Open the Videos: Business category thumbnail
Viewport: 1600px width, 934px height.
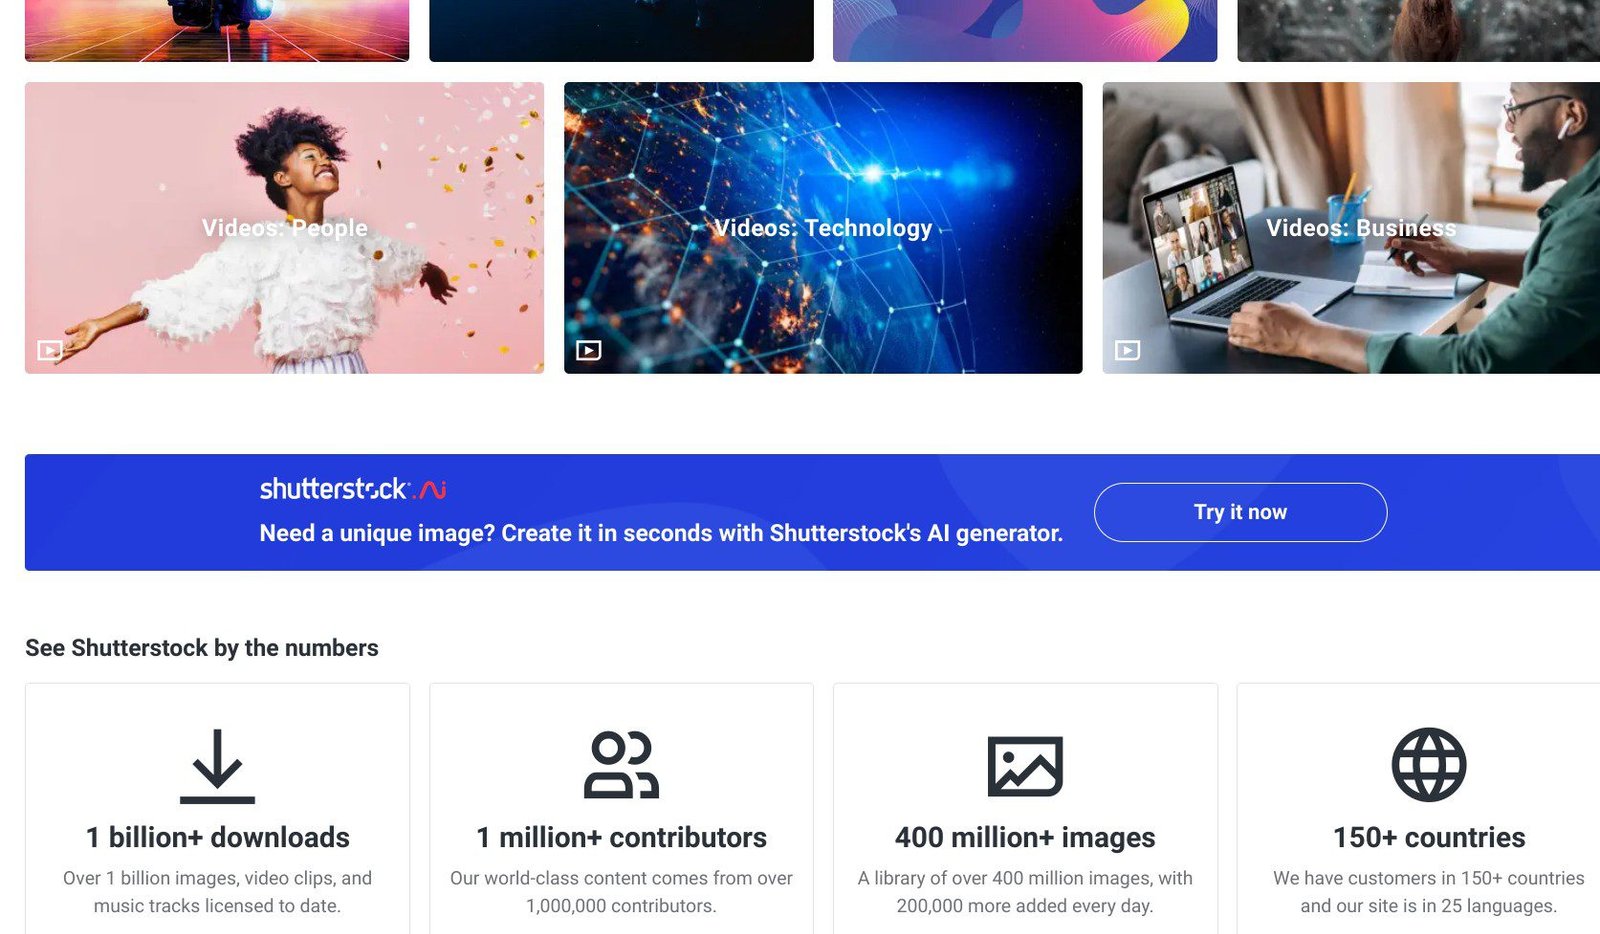[1351, 228]
